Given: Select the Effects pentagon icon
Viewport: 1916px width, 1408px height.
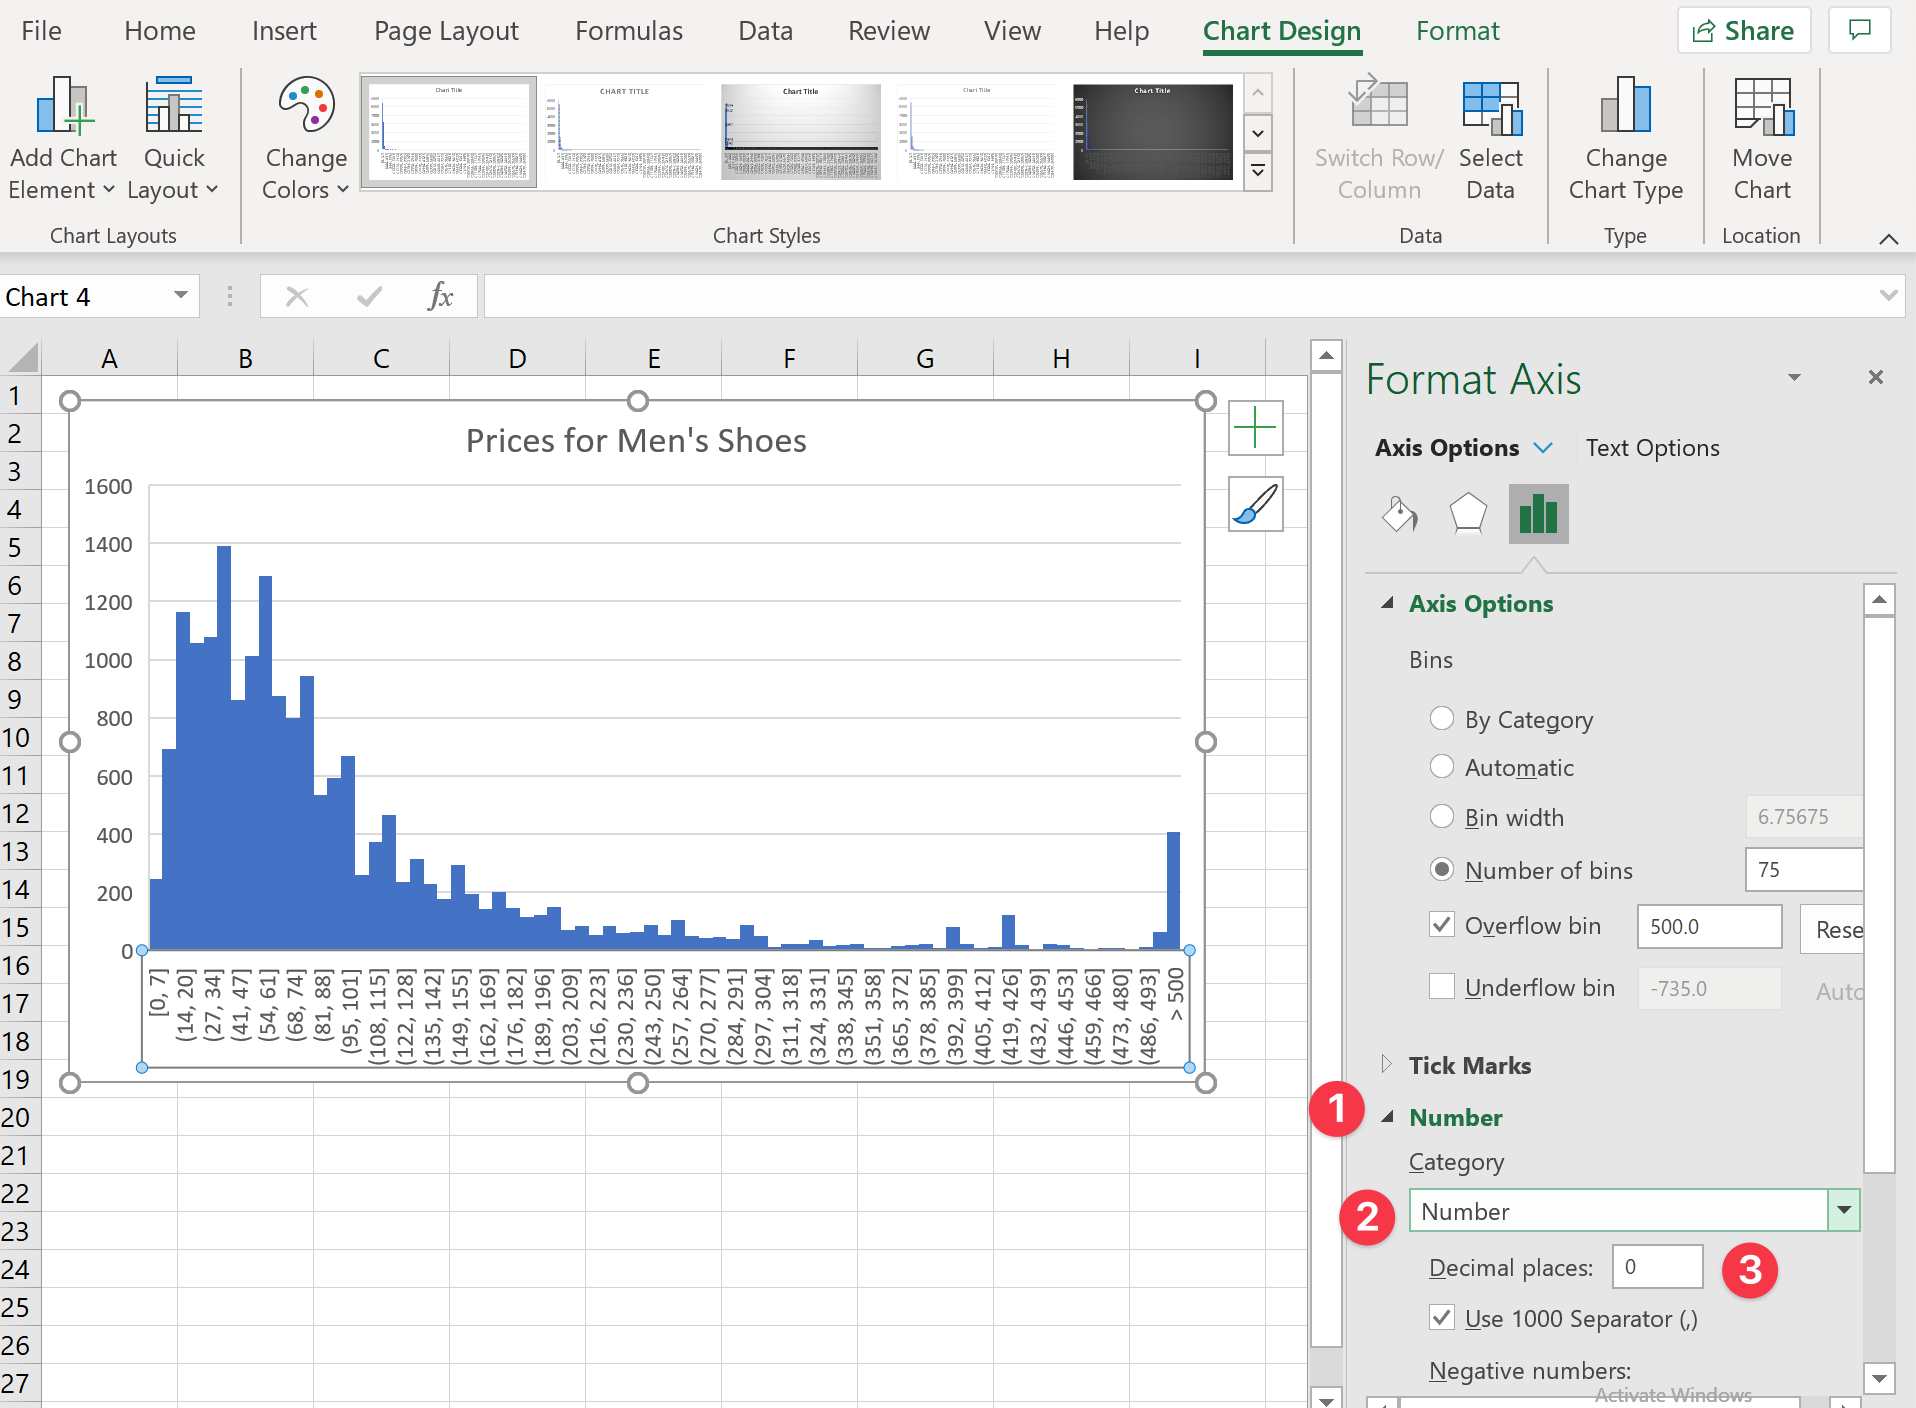Looking at the screenshot, I should pos(1467,514).
